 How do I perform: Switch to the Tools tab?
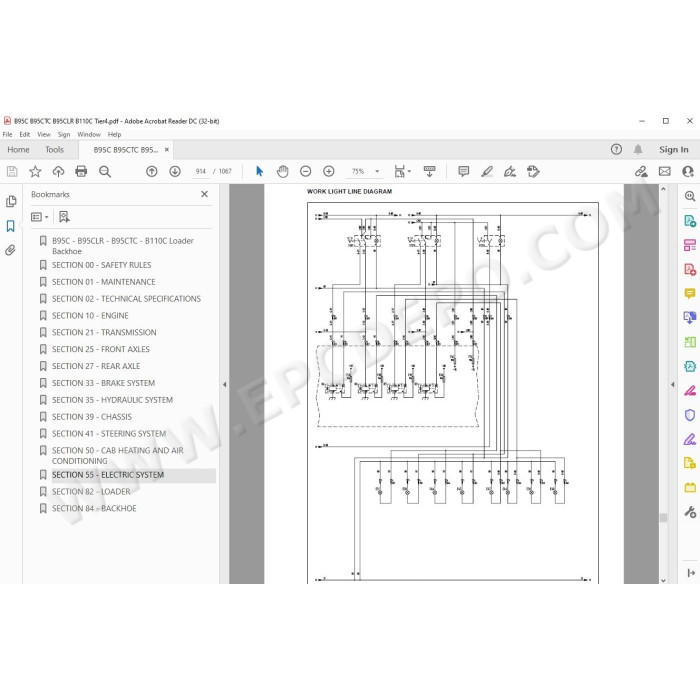pyautogui.click(x=54, y=150)
